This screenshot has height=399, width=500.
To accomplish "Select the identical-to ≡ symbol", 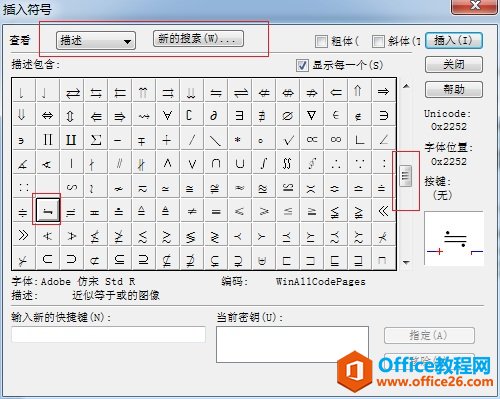I will click(x=216, y=211).
